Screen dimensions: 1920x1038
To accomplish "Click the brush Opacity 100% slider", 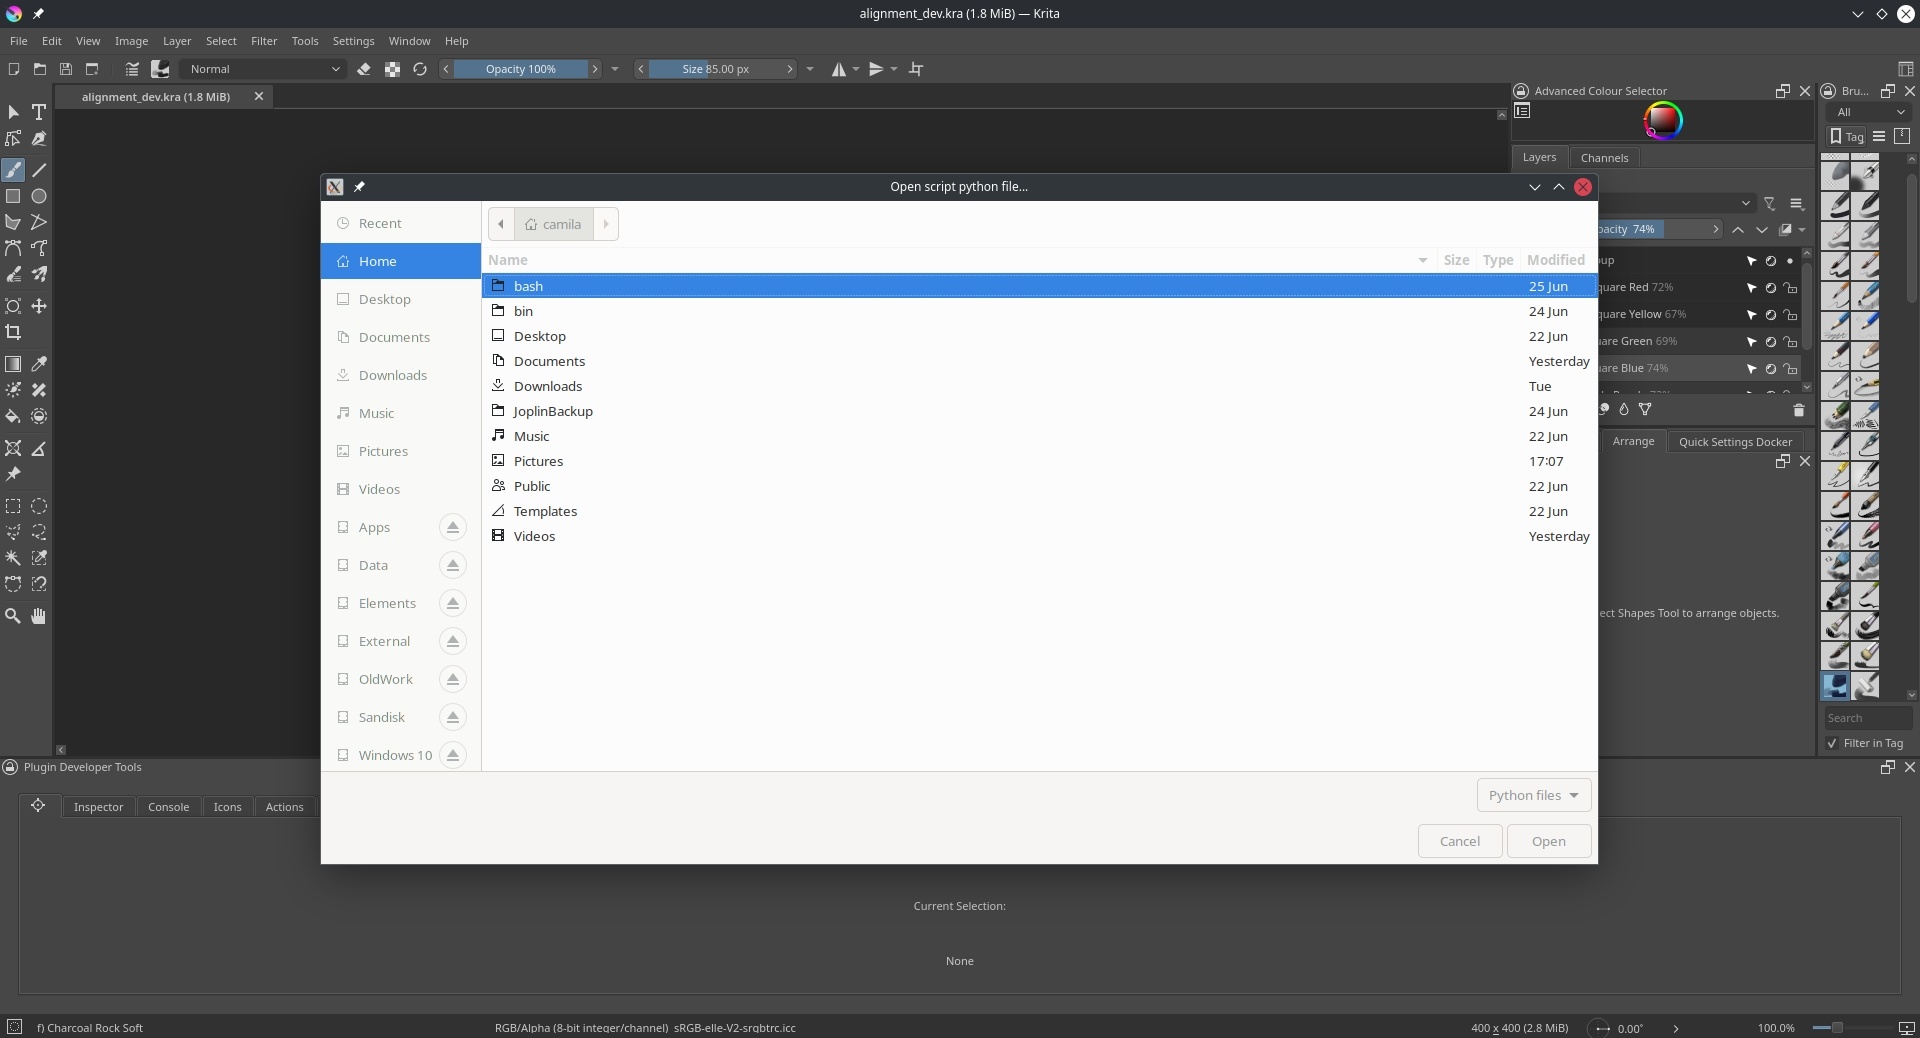I will [521, 69].
